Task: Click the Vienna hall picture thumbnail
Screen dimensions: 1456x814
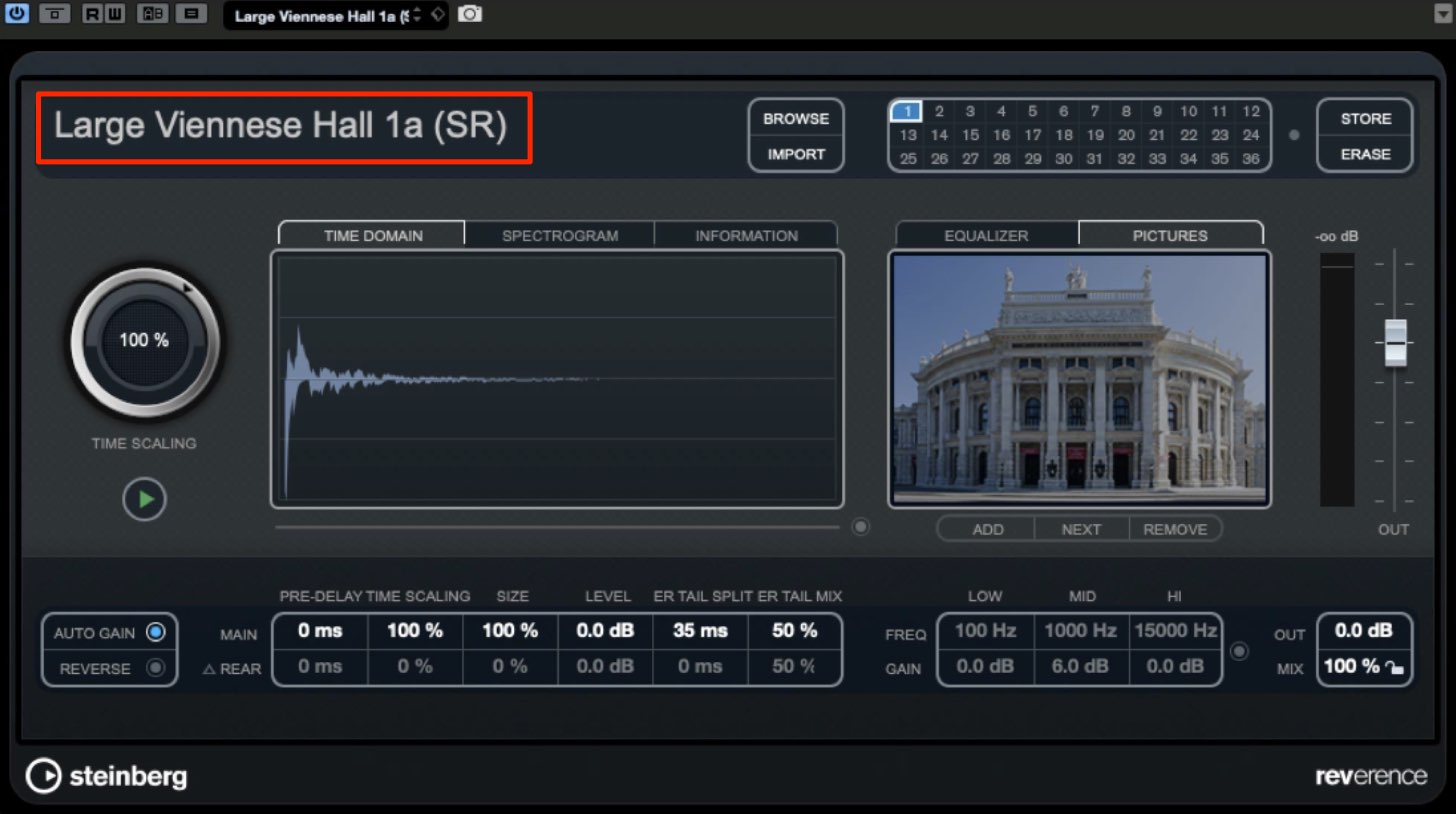Action: pos(1079,379)
